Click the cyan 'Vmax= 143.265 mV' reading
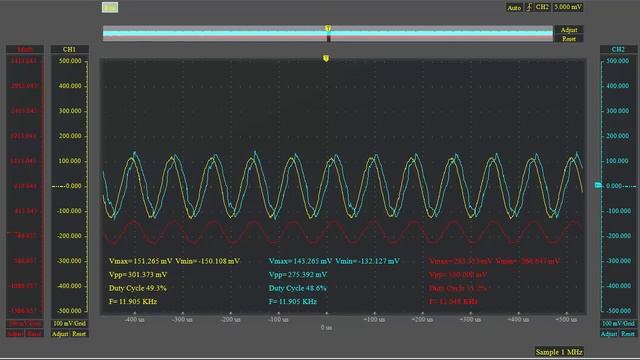 coord(300,261)
